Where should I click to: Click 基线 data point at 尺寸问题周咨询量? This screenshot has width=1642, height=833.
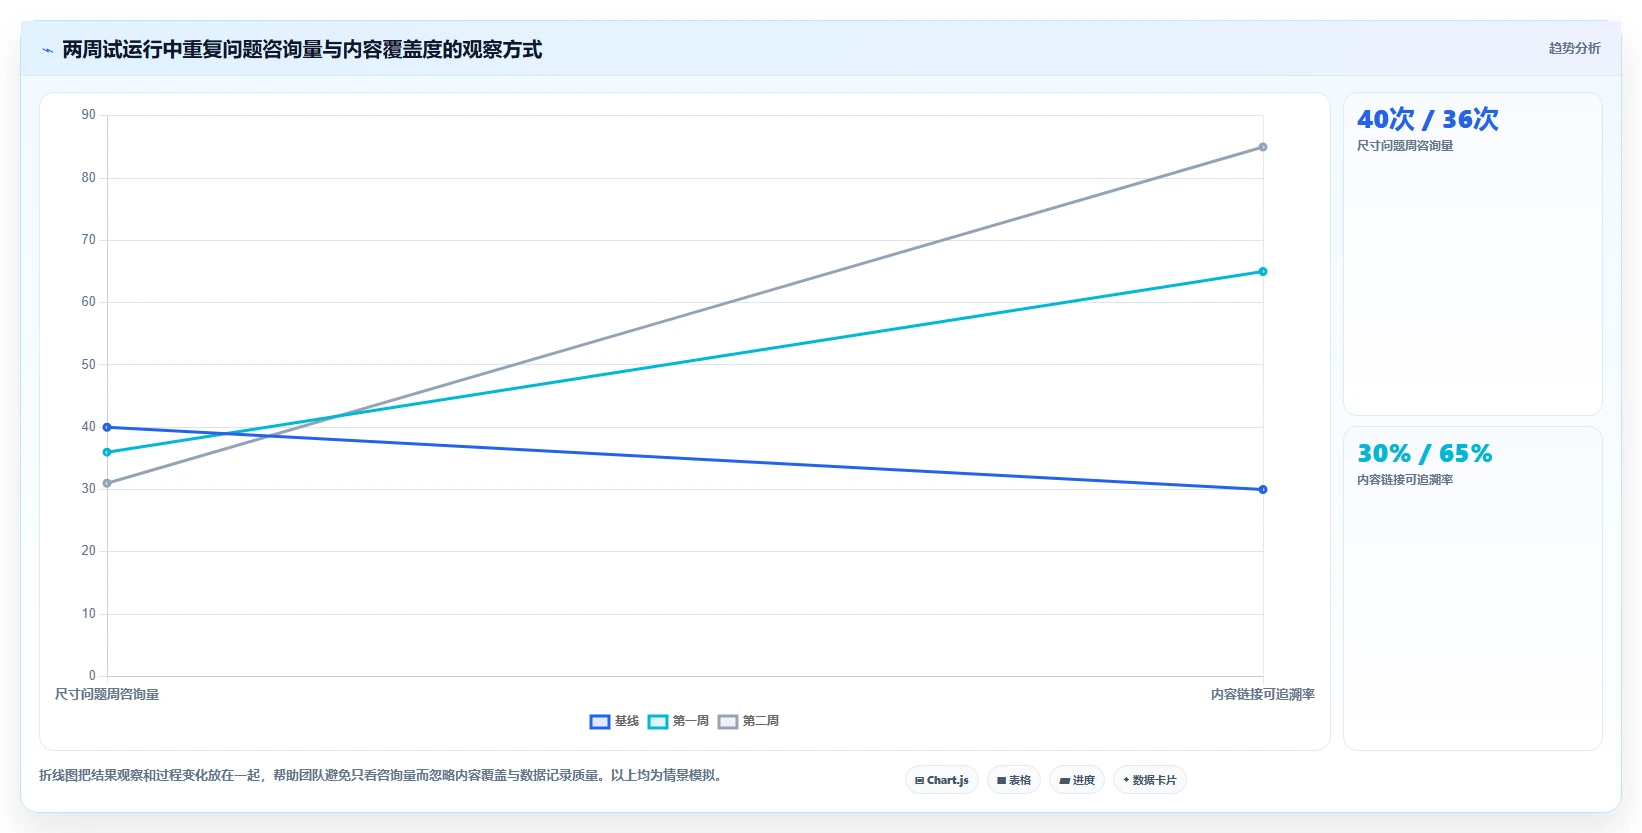[107, 427]
